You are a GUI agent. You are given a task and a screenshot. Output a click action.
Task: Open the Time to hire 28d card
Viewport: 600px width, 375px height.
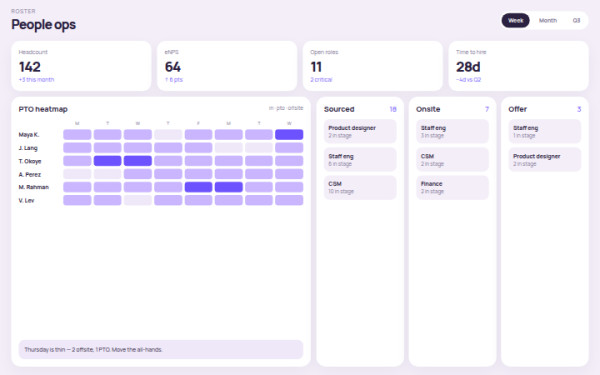518,66
